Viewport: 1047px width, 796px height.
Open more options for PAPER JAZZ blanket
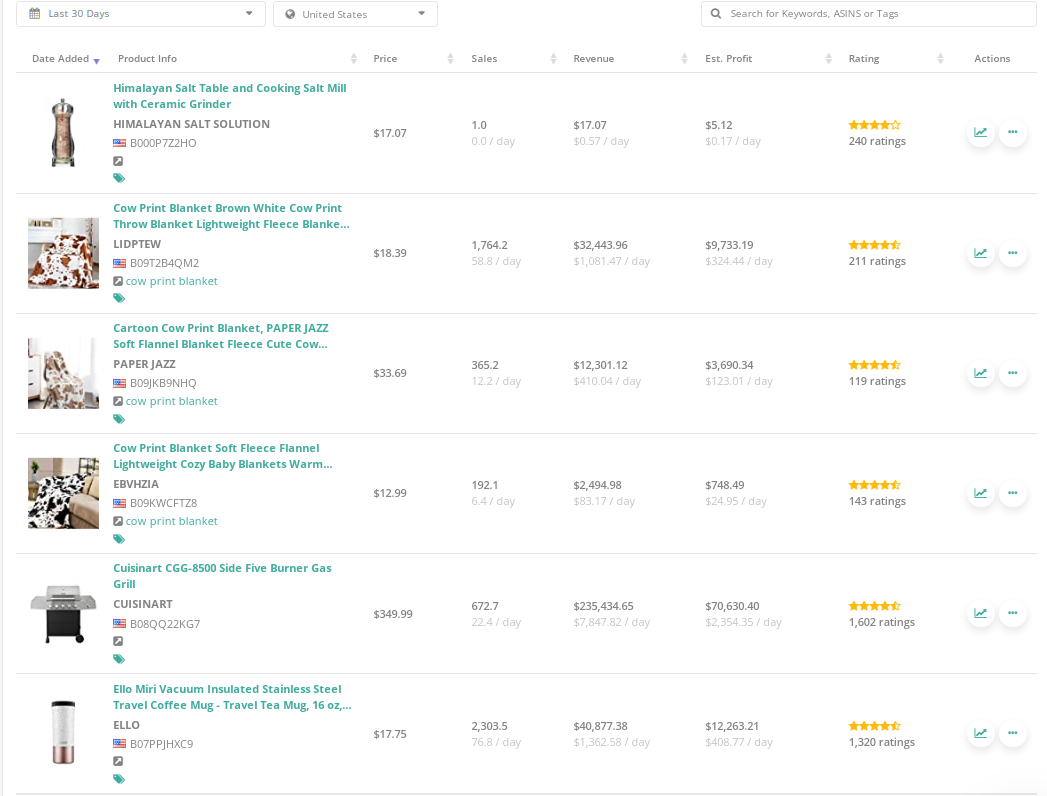(x=1012, y=373)
